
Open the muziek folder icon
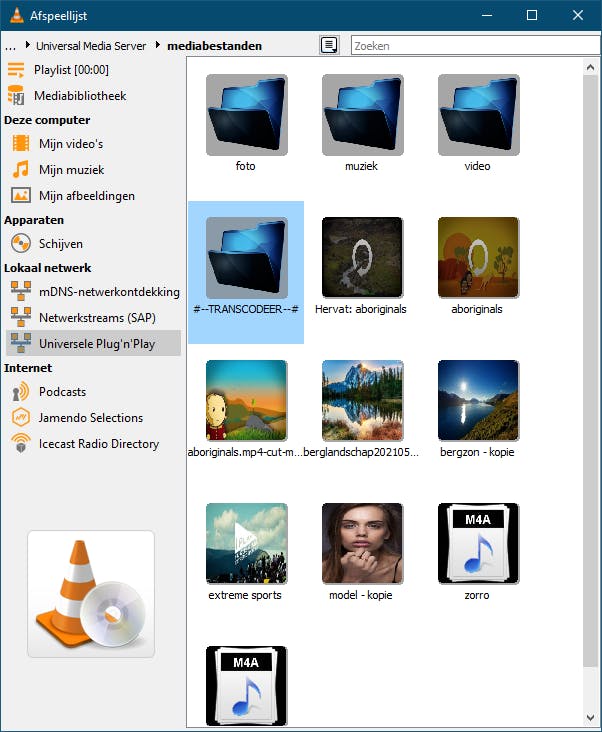coord(363,115)
